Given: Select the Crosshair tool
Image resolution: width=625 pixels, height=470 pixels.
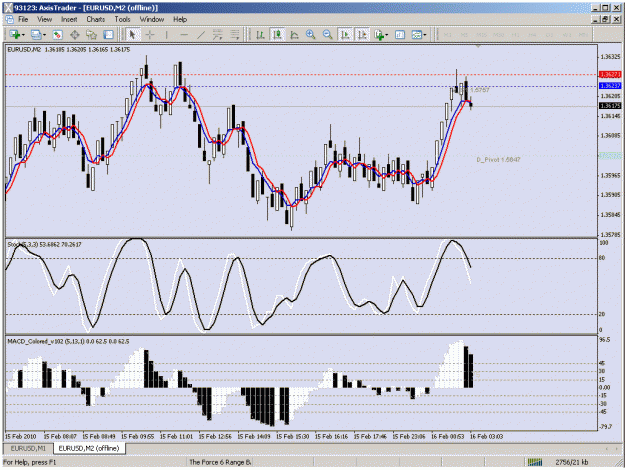Looking at the screenshot, I should click(150, 35).
